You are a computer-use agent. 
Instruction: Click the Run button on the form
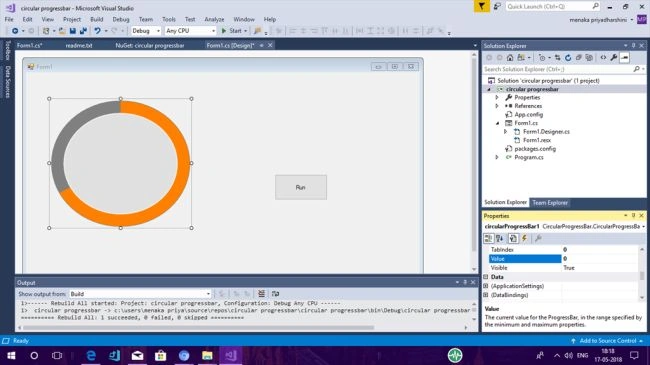(x=301, y=187)
